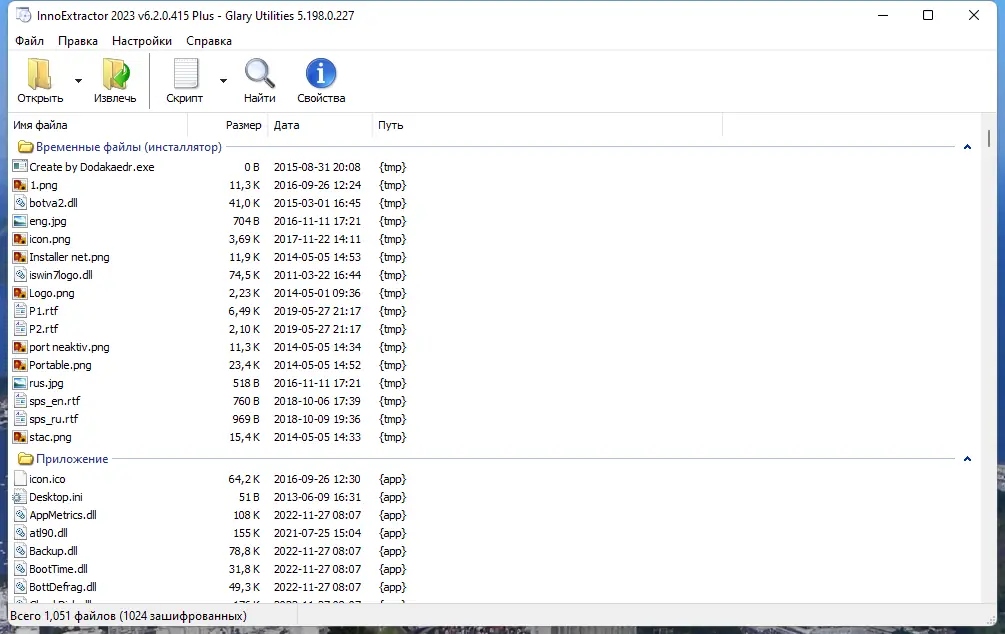Collapse the Временные файлы (инсталлятор) group
The image size is (1005, 634).
(x=967, y=147)
